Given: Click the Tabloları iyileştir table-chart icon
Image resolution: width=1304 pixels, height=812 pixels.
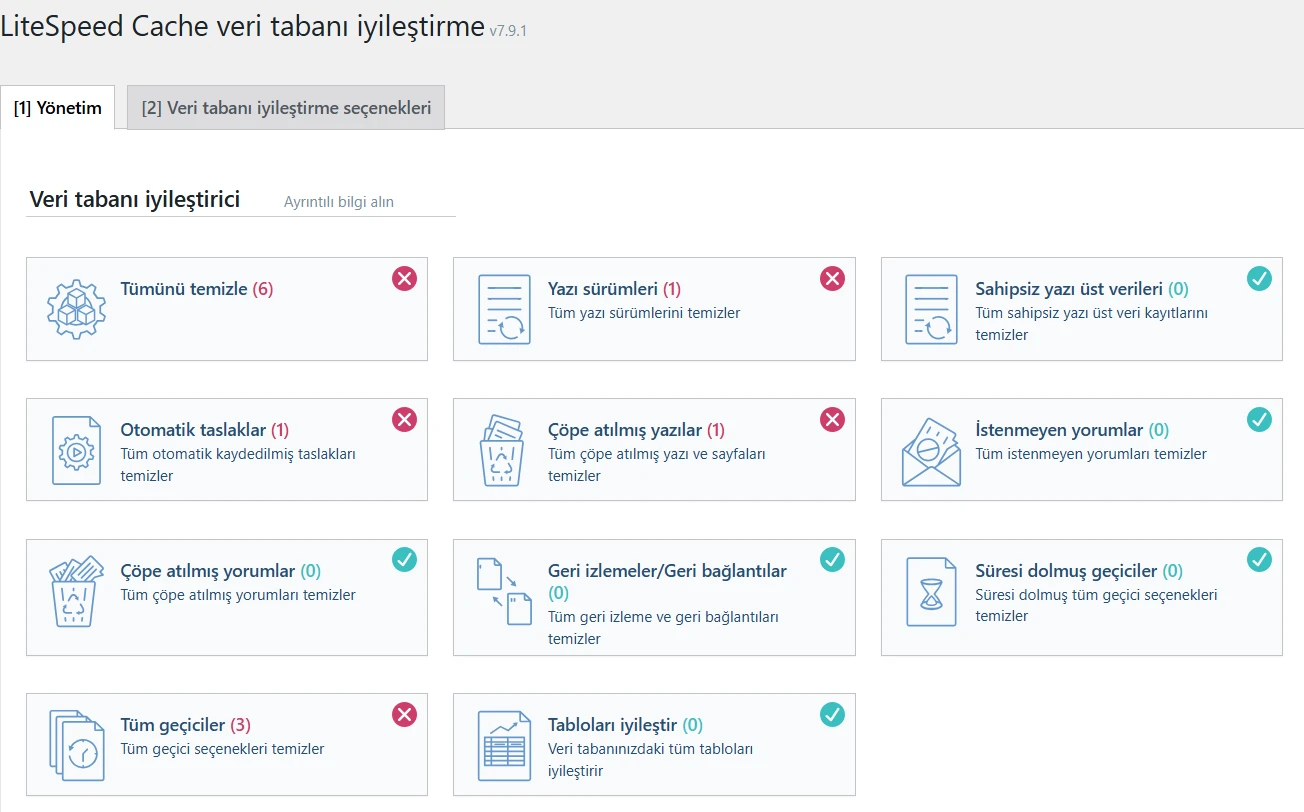Looking at the screenshot, I should click(x=504, y=745).
